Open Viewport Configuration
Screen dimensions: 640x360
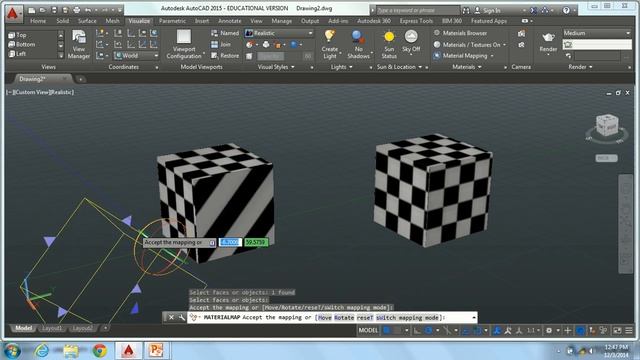tap(184, 44)
